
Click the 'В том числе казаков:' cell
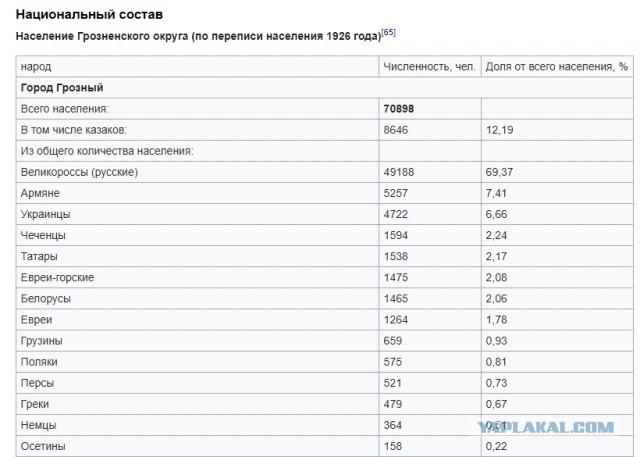coord(197,130)
